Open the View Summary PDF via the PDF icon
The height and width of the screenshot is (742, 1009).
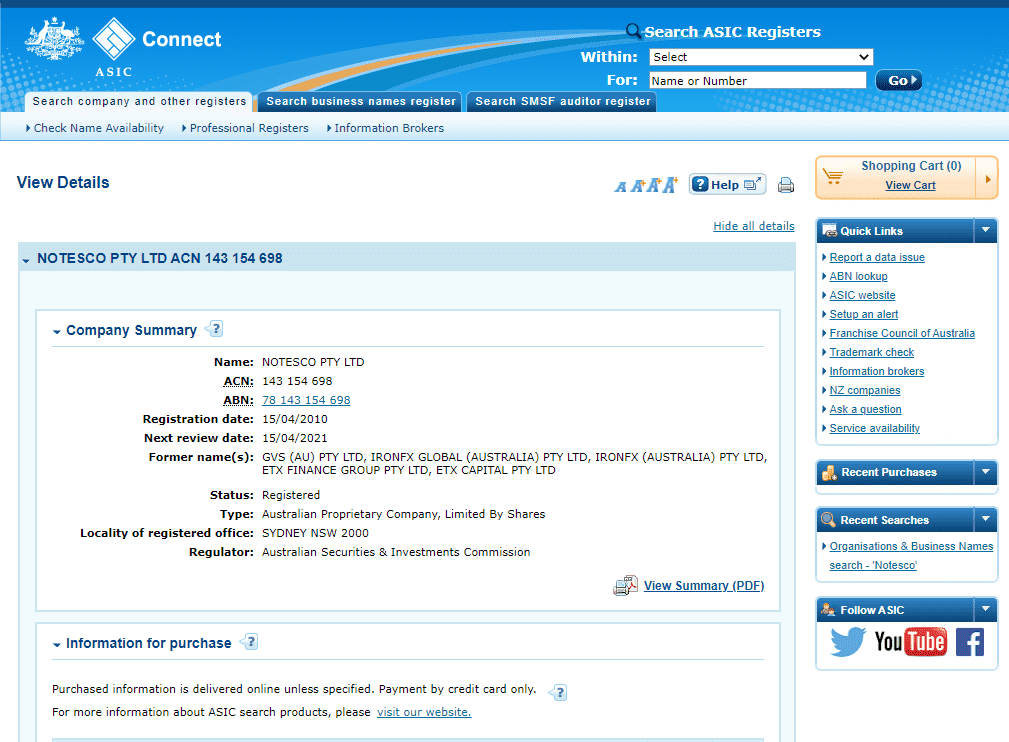tap(625, 584)
